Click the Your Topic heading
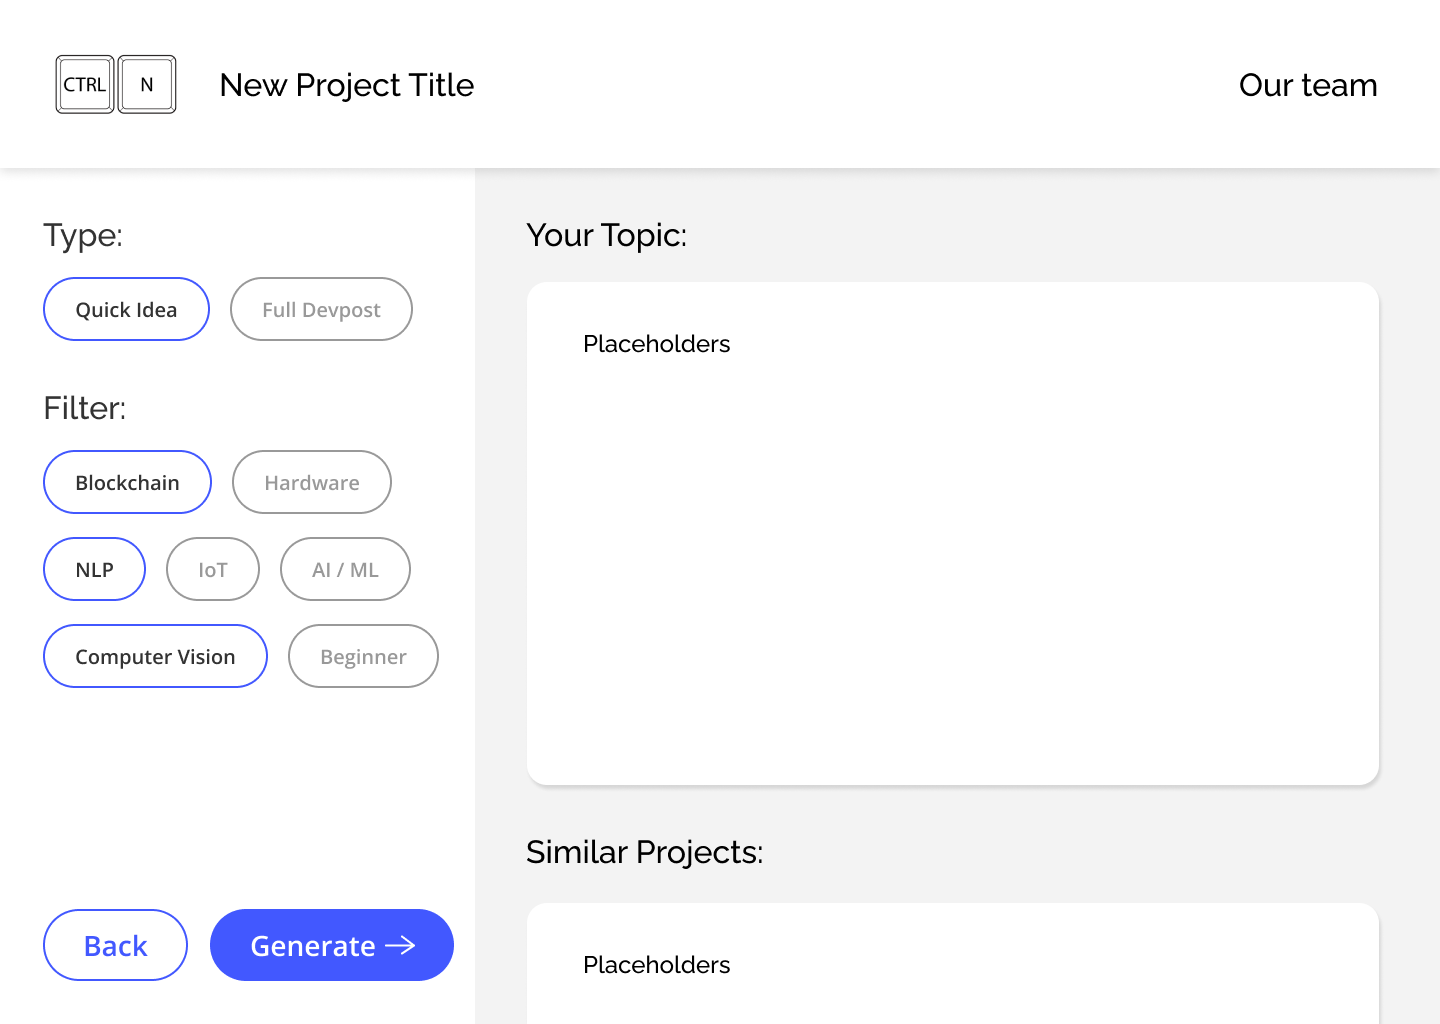This screenshot has width=1440, height=1024. 606,235
